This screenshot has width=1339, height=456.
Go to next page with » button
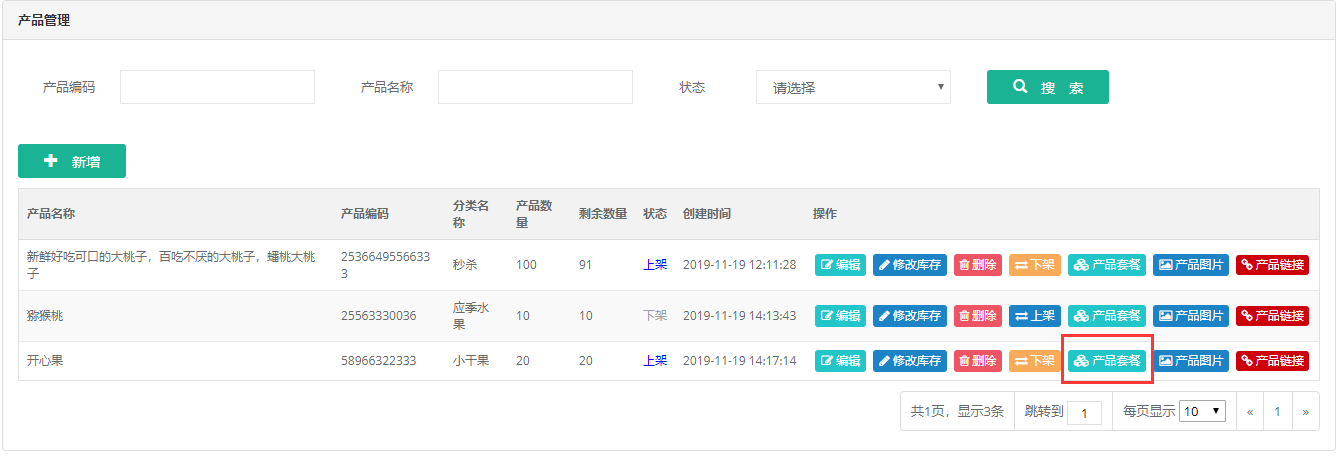pyautogui.click(x=1305, y=411)
